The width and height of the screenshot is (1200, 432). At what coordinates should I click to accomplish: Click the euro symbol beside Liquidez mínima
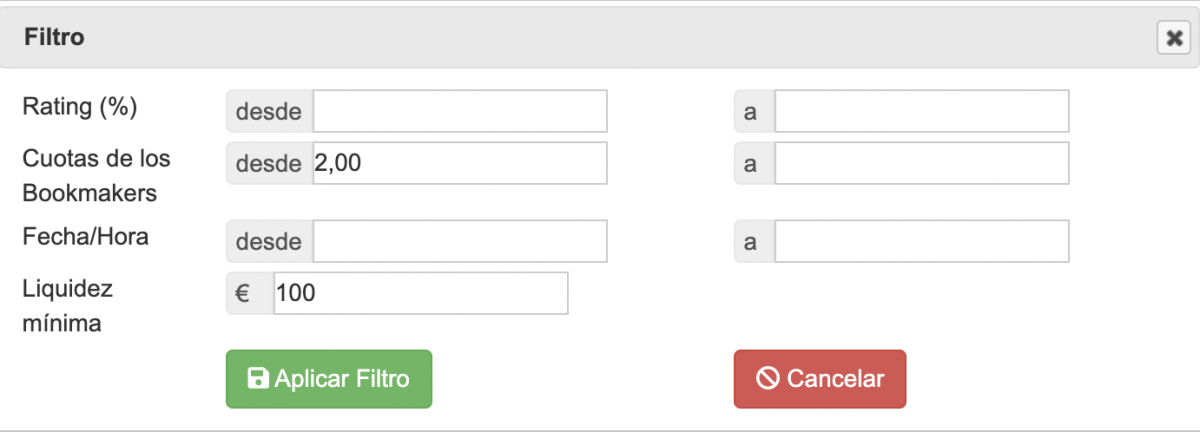click(x=241, y=293)
